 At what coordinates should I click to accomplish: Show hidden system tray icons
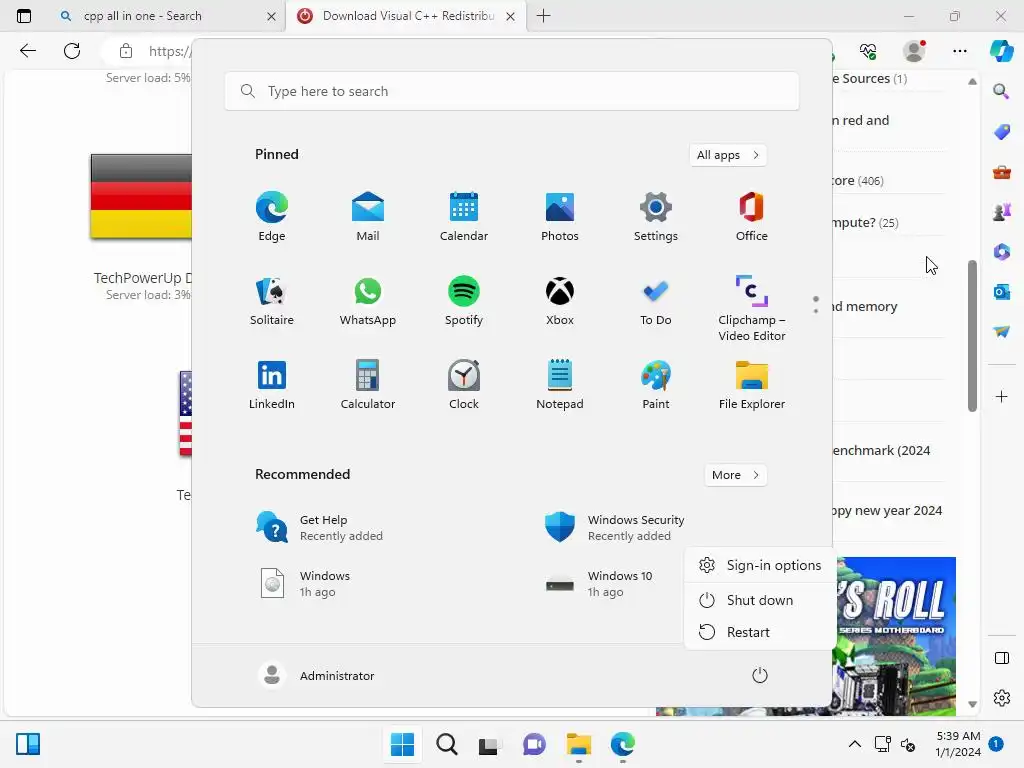(x=854, y=744)
